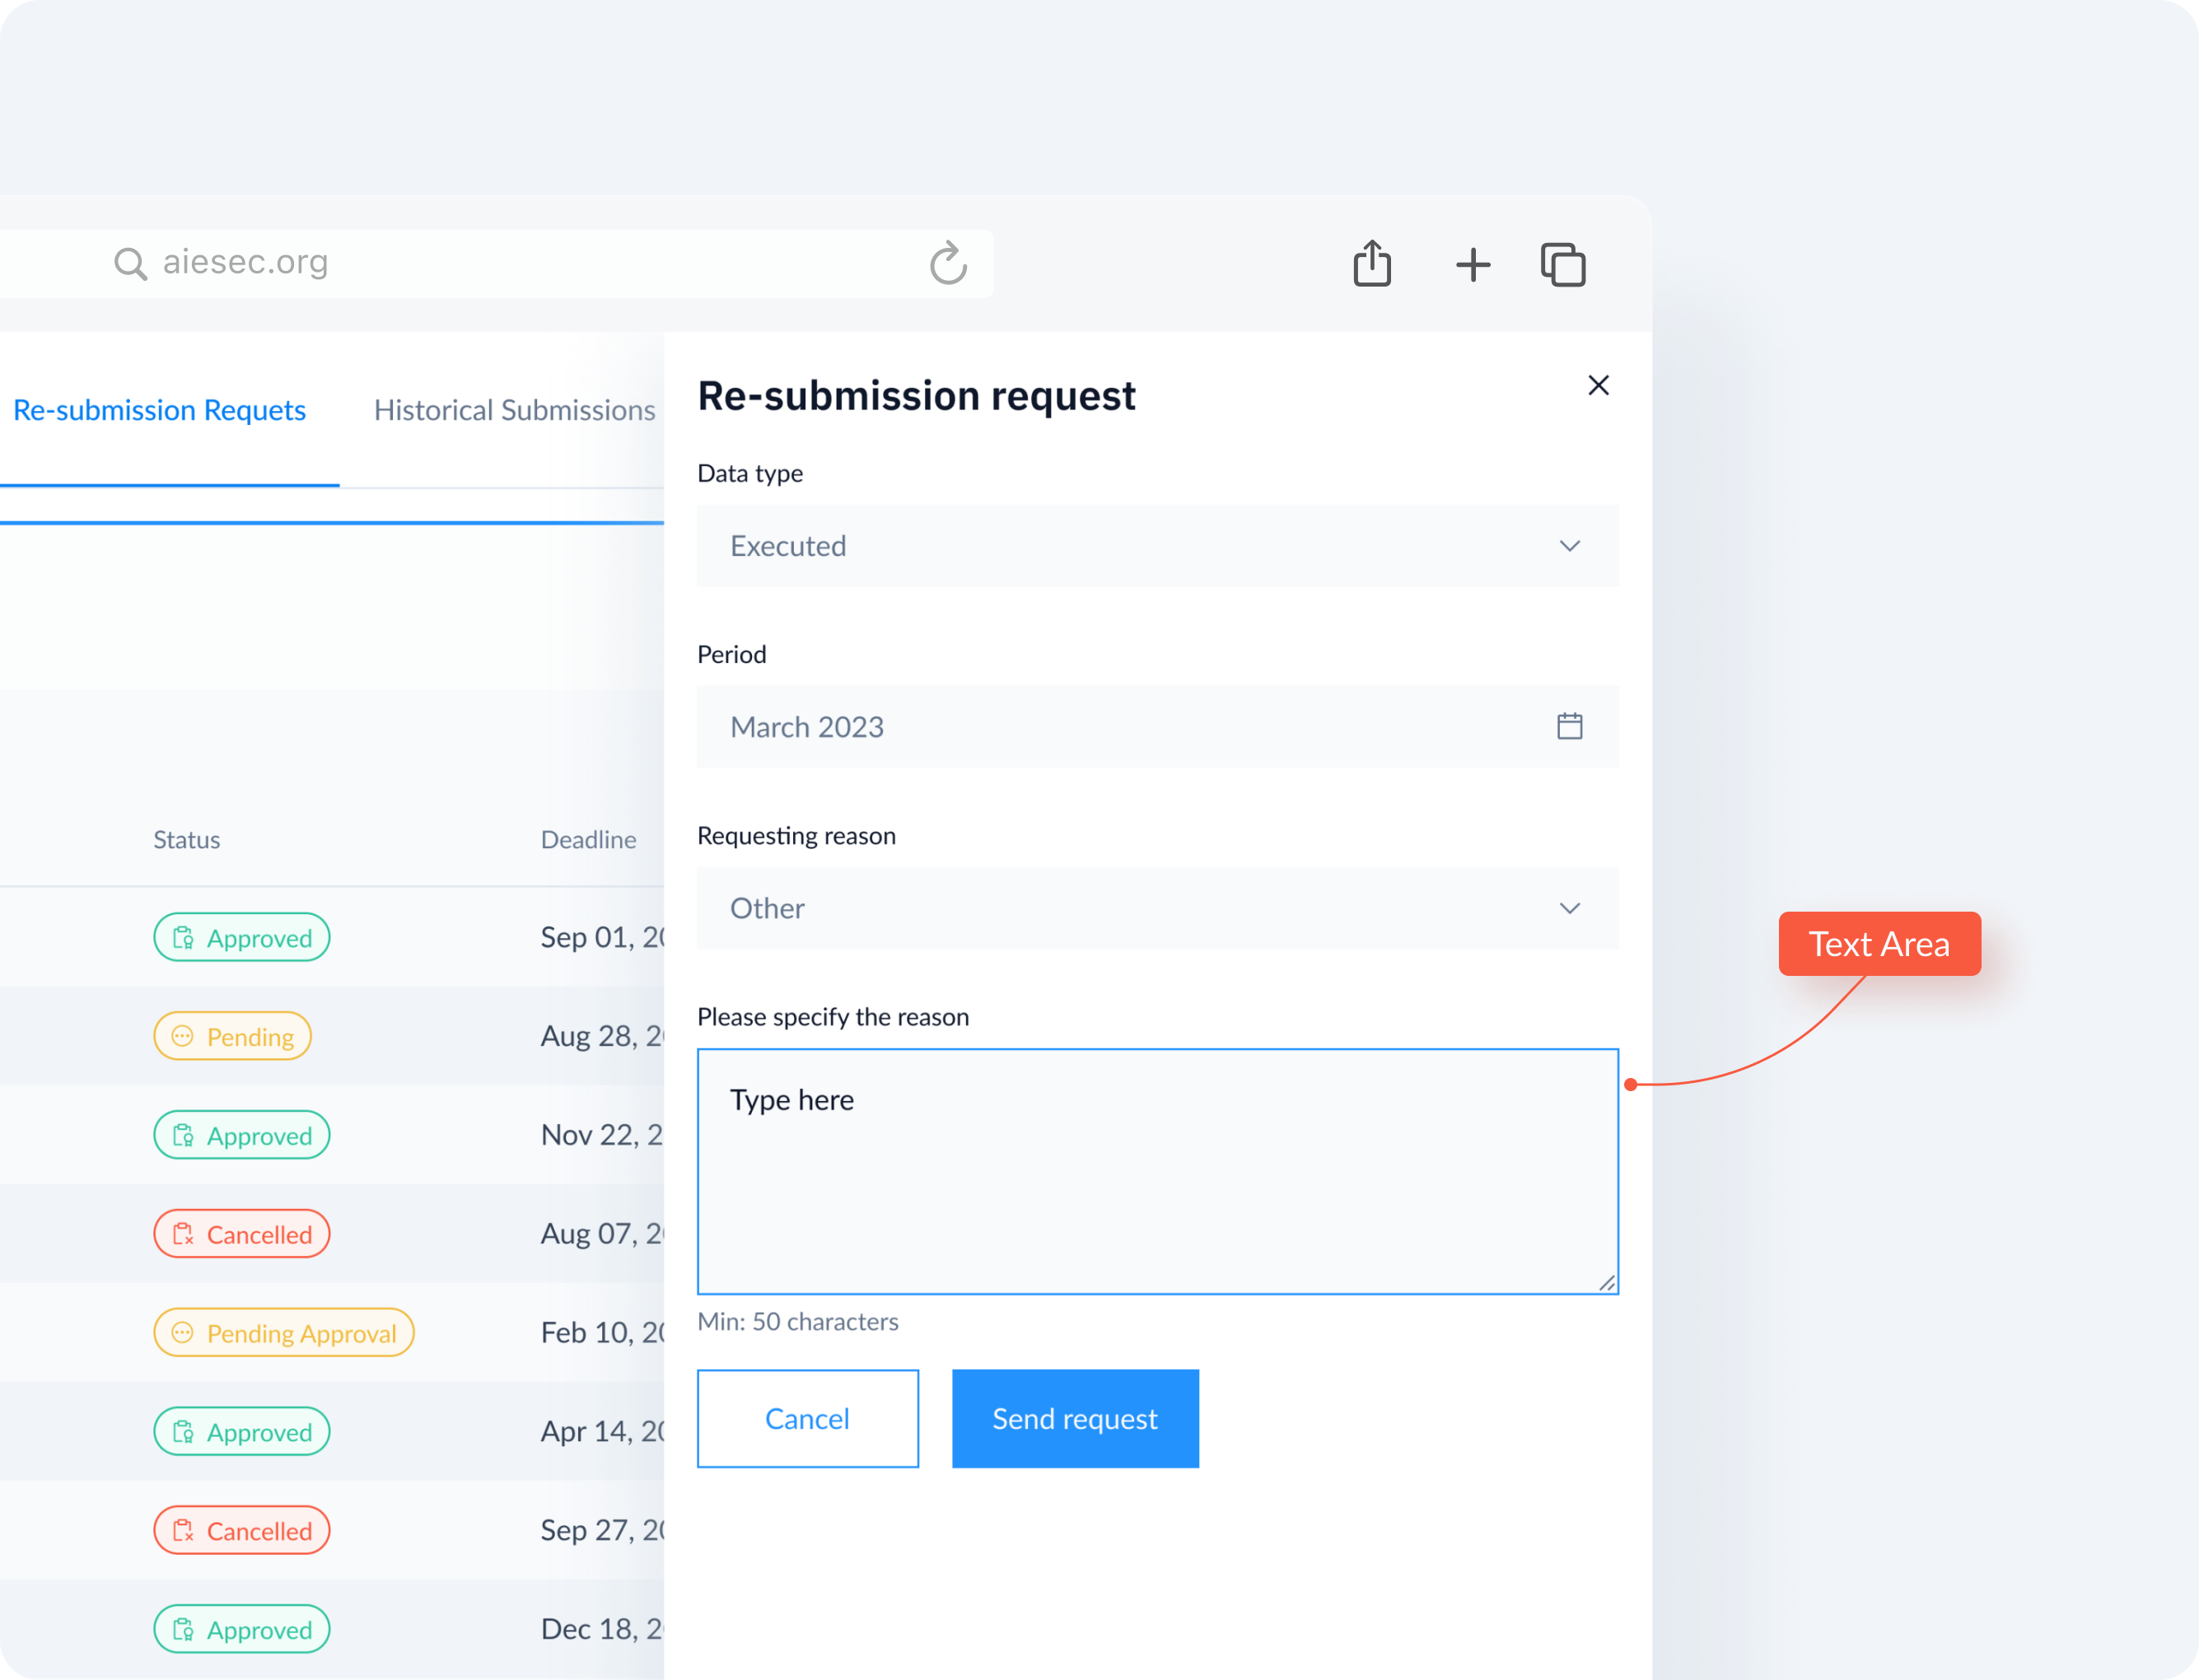Open the Other requesting reason combo box
Screen dimensions: 2199x1680
click(1157, 908)
